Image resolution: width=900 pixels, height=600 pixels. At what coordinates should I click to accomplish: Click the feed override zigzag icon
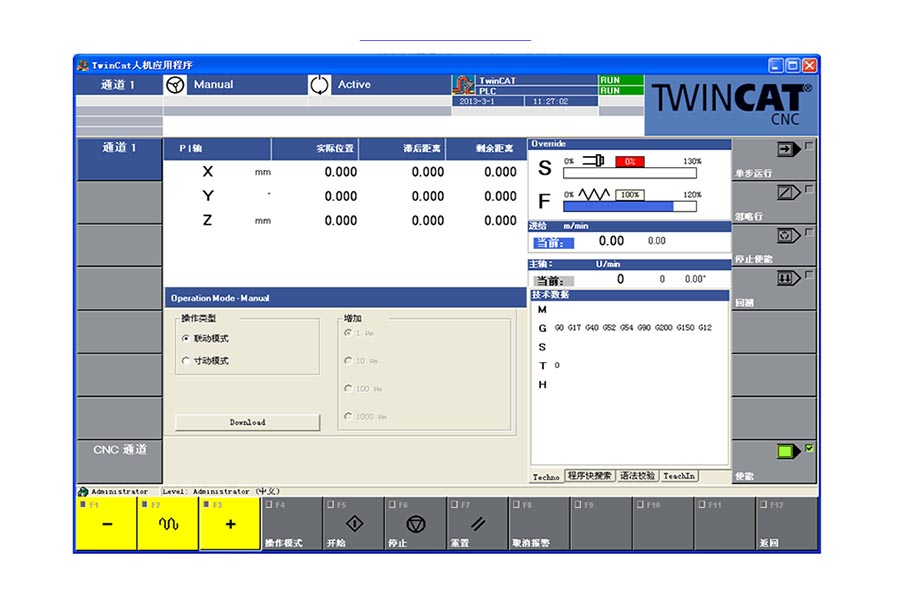(593, 195)
